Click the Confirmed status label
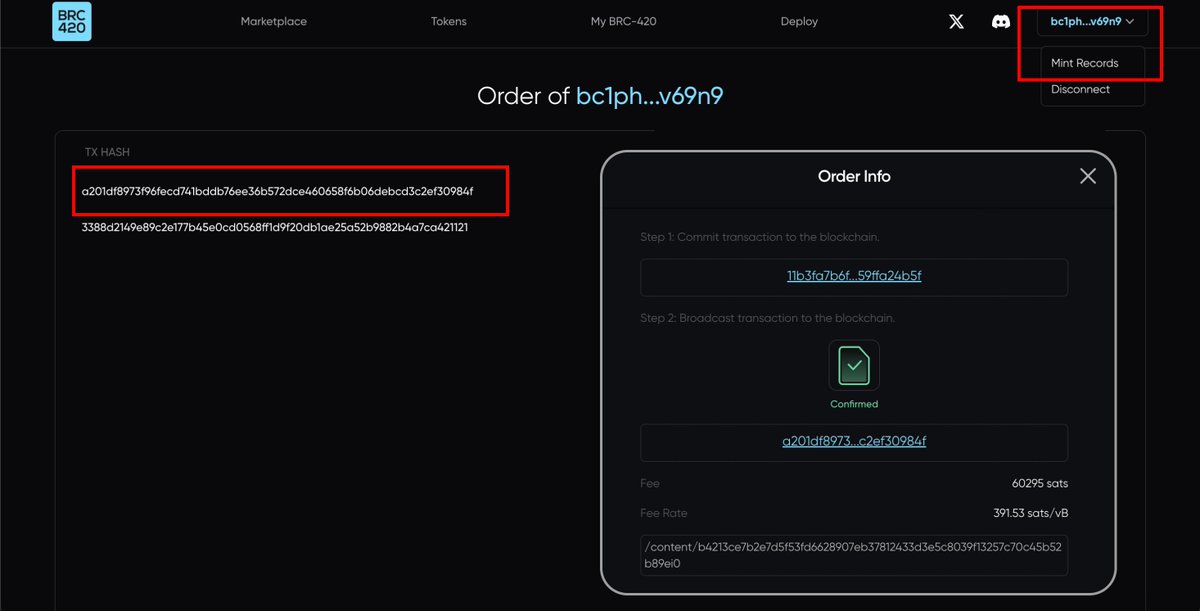This screenshot has height=611, width=1200. pos(854,404)
